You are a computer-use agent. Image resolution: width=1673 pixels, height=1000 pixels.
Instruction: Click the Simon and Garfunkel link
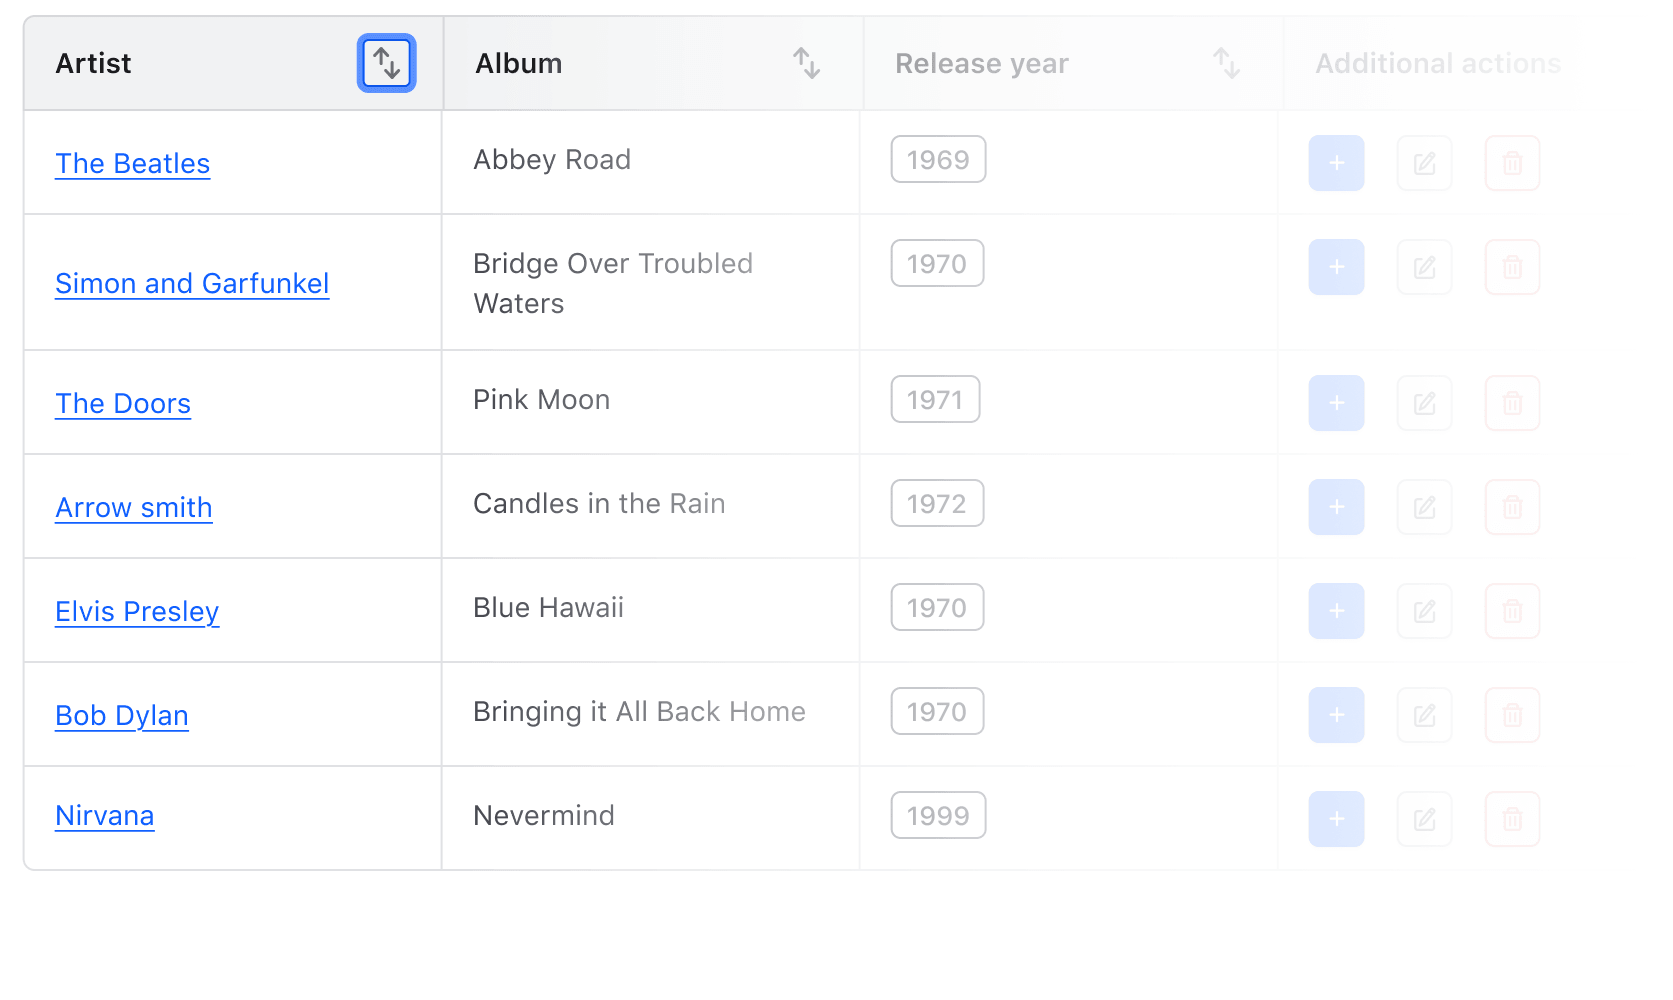(191, 283)
